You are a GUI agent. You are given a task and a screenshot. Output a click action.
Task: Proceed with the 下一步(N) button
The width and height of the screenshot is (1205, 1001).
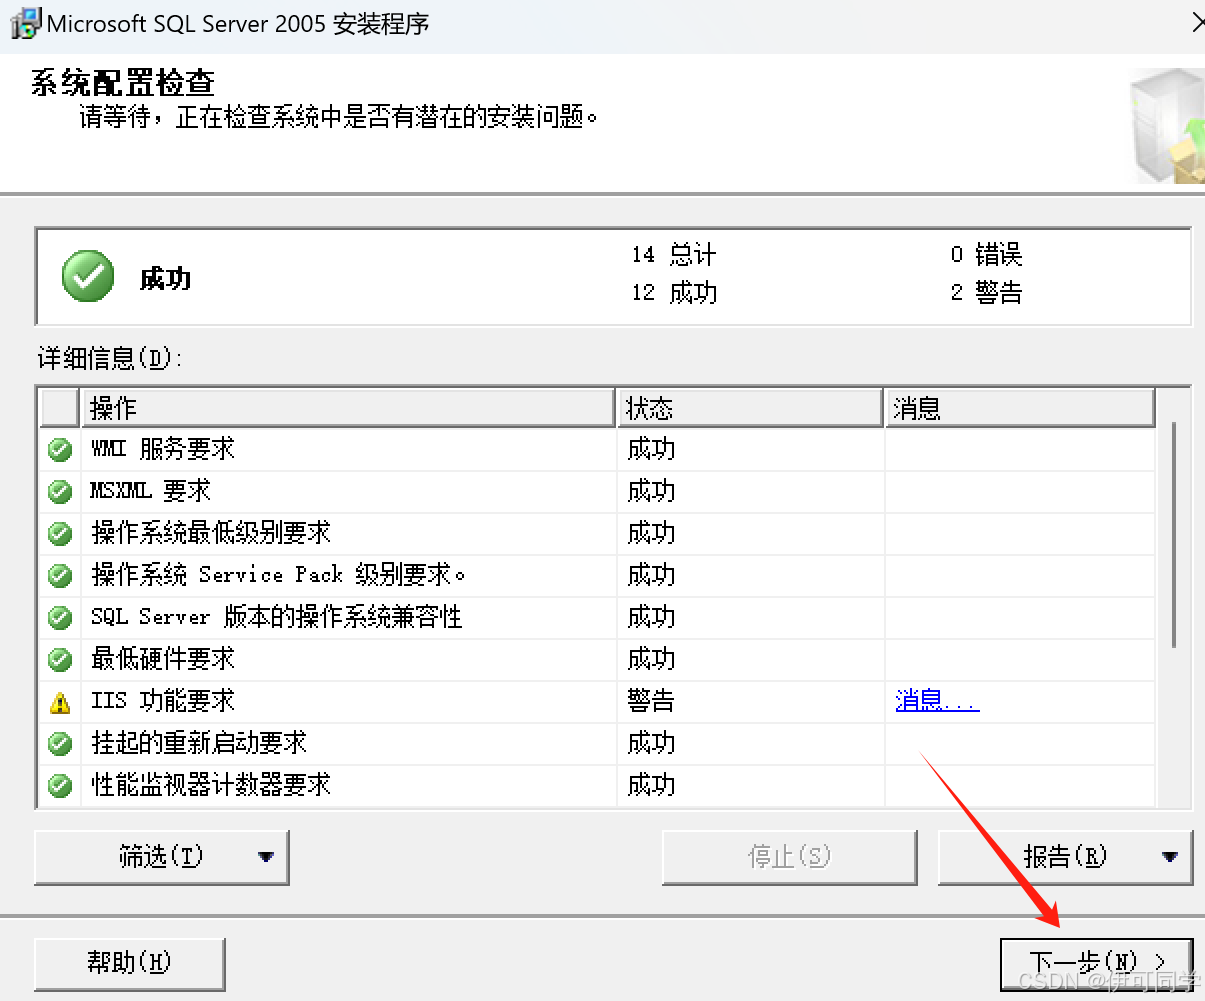click(x=1097, y=963)
